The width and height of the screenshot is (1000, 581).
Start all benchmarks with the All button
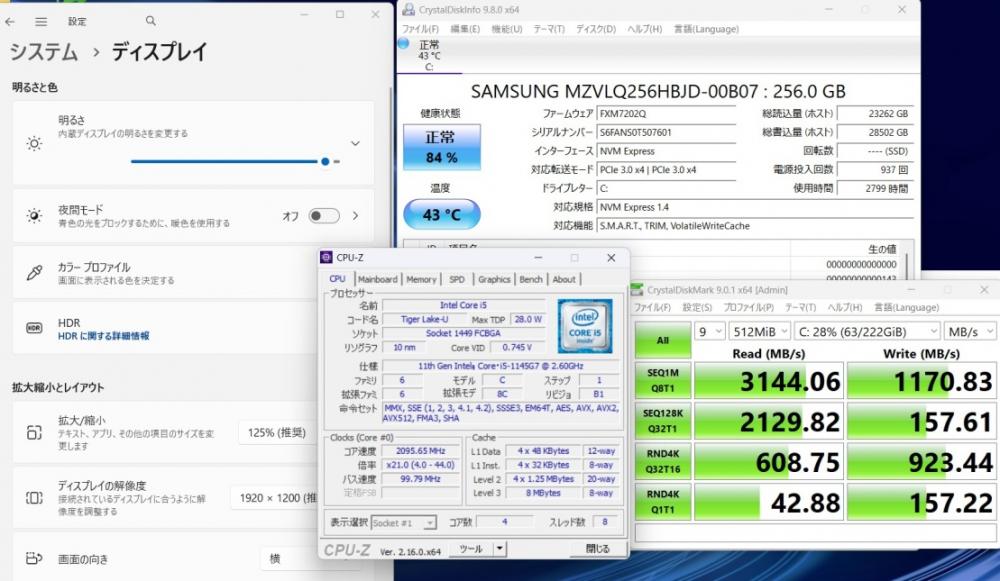(663, 339)
